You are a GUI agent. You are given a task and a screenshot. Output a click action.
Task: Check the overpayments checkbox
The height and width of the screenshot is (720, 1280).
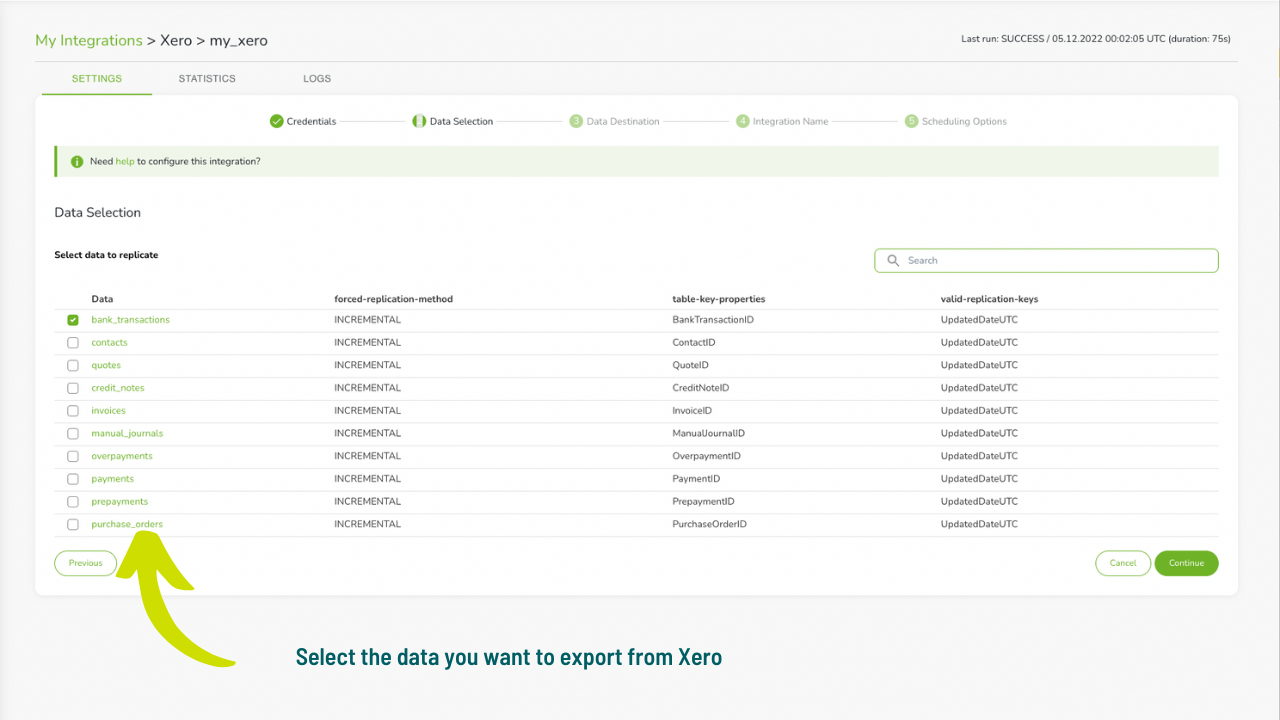pyautogui.click(x=73, y=456)
